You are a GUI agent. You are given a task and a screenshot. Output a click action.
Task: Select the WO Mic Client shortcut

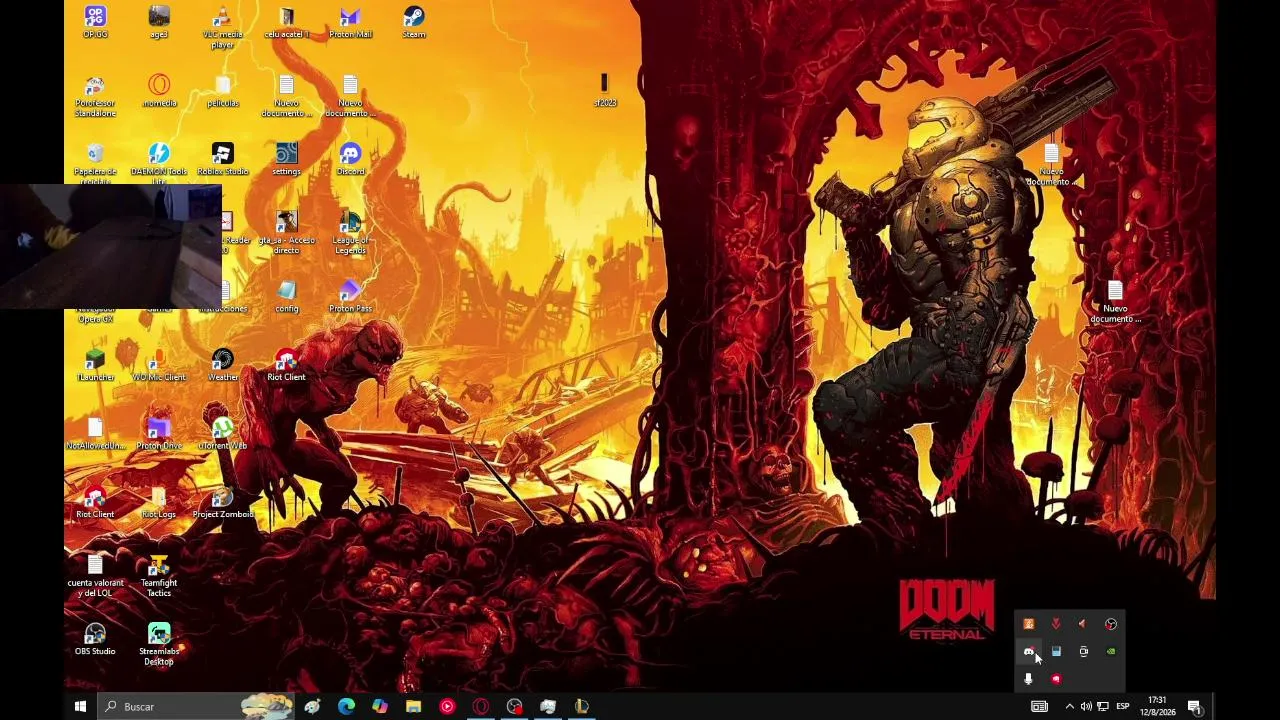pyautogui.click(x=159, y=365)
